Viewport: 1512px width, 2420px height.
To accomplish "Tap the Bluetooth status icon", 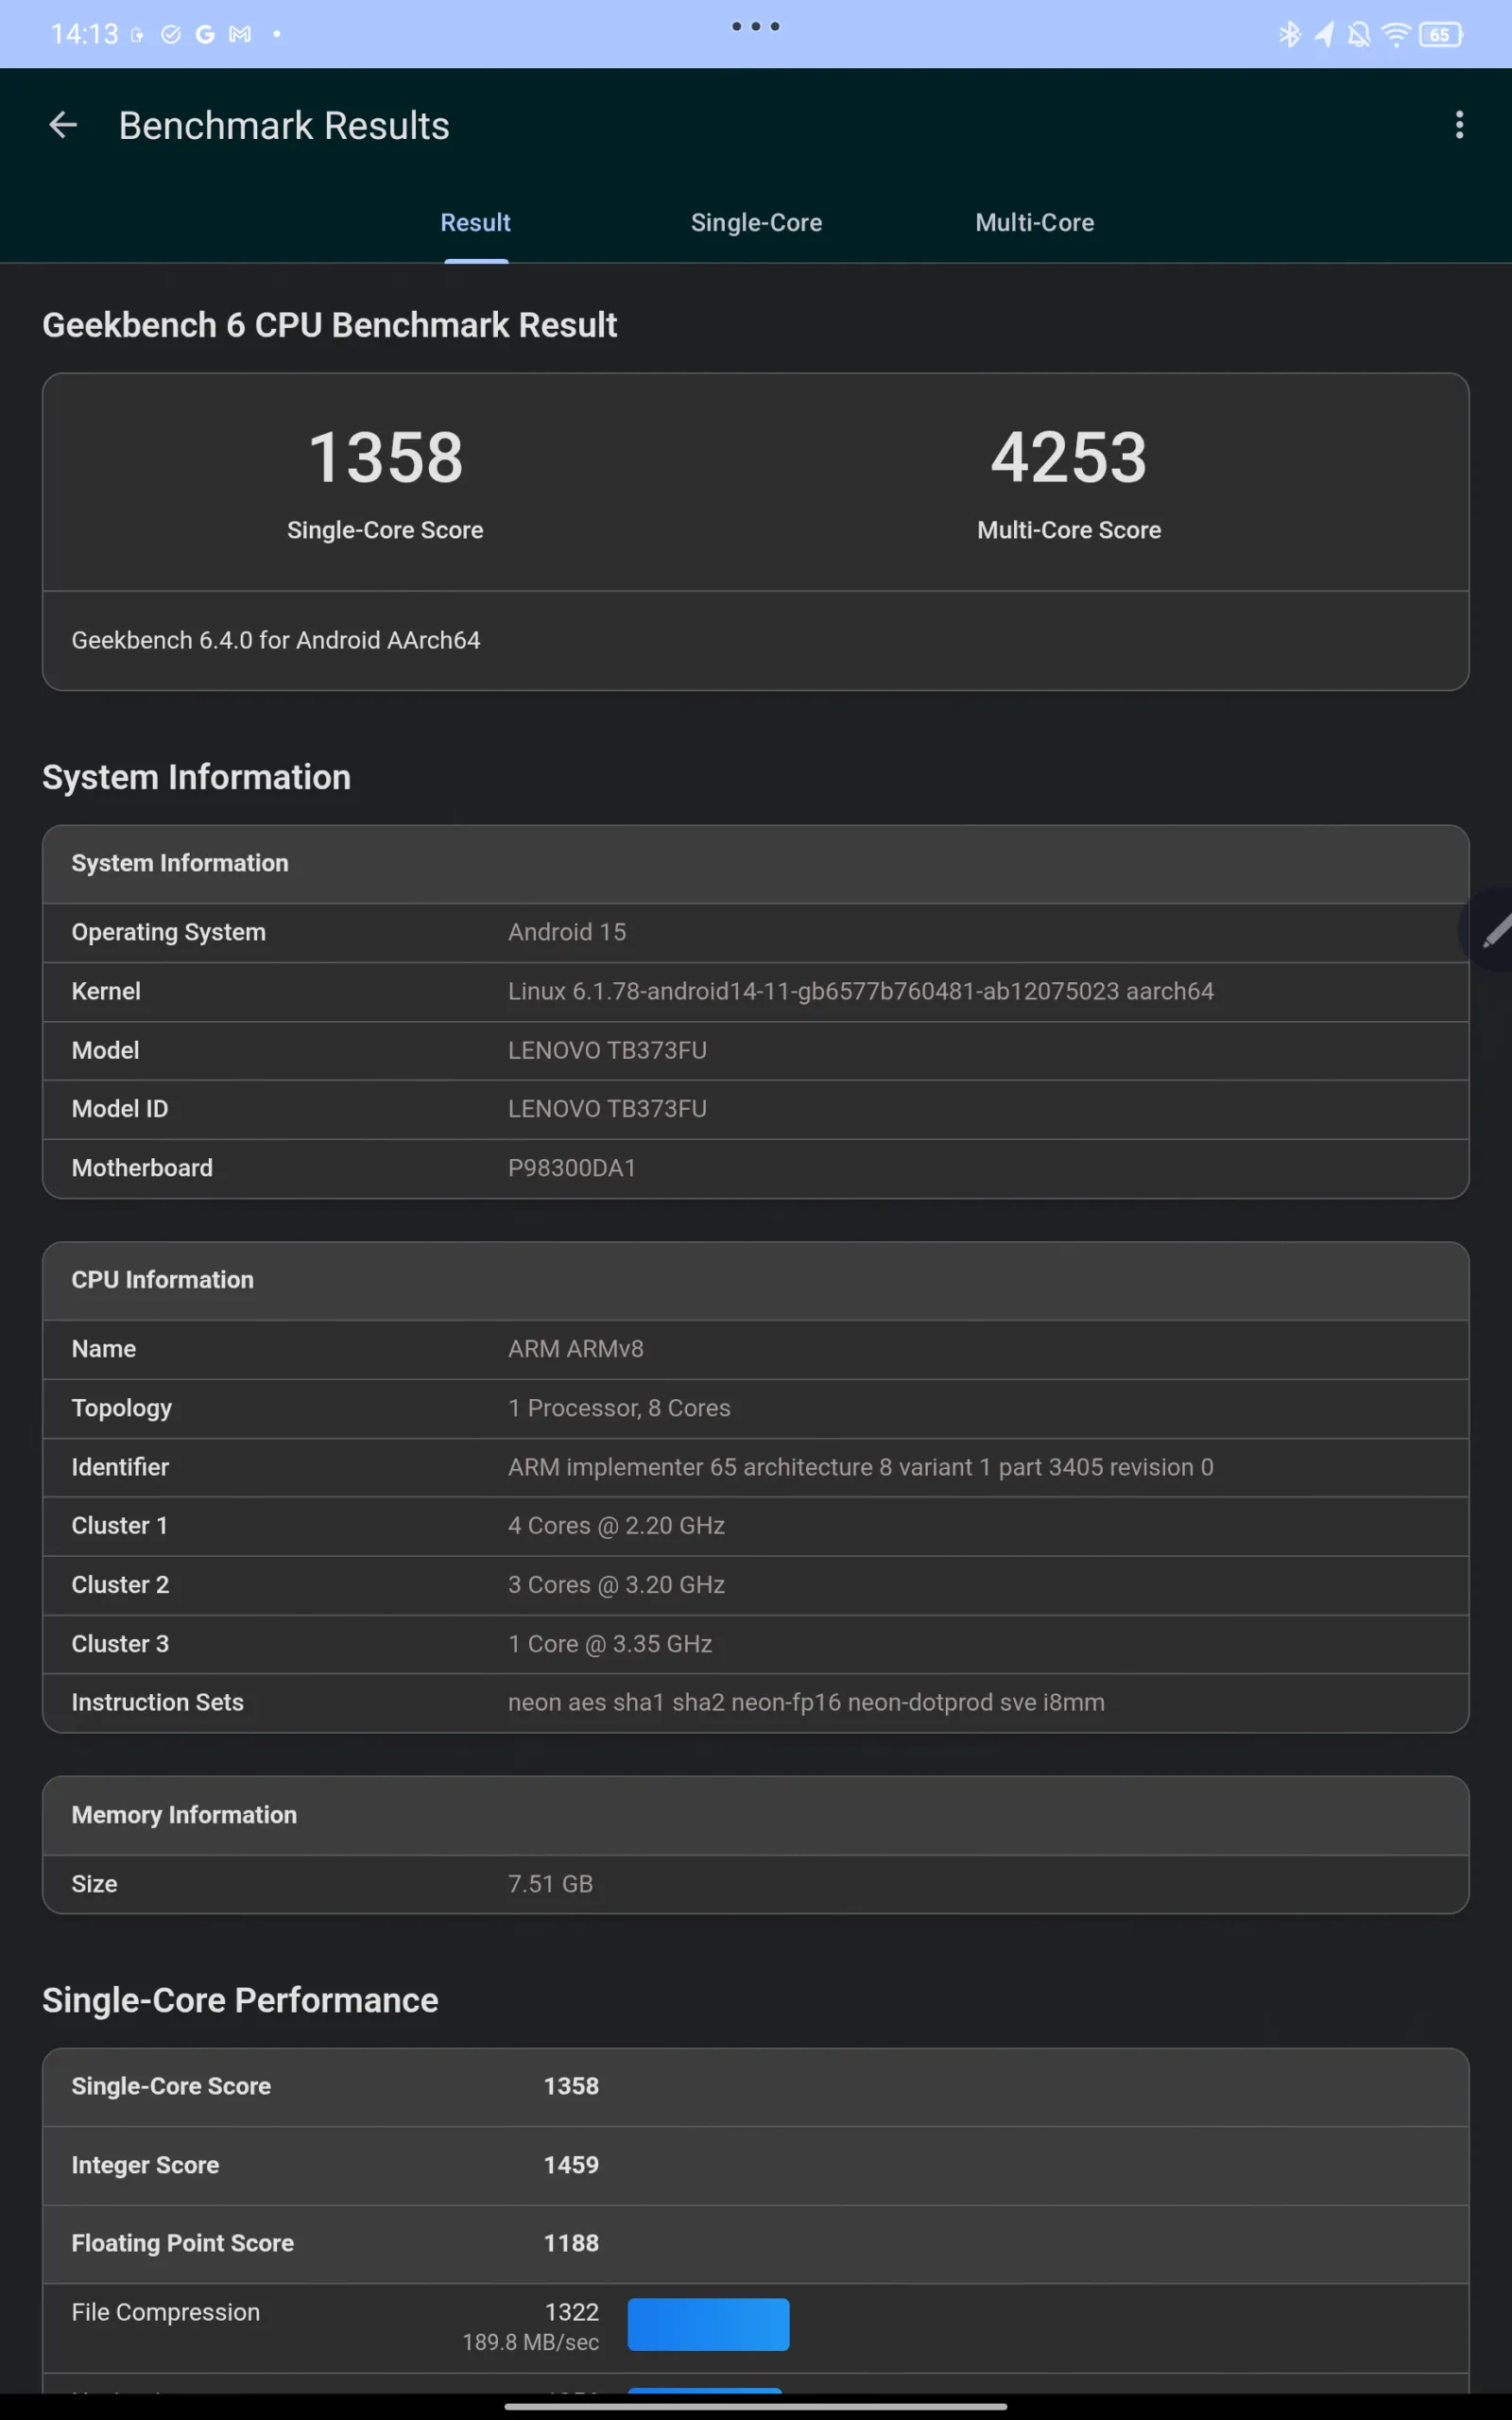I will click(1290, 34).
